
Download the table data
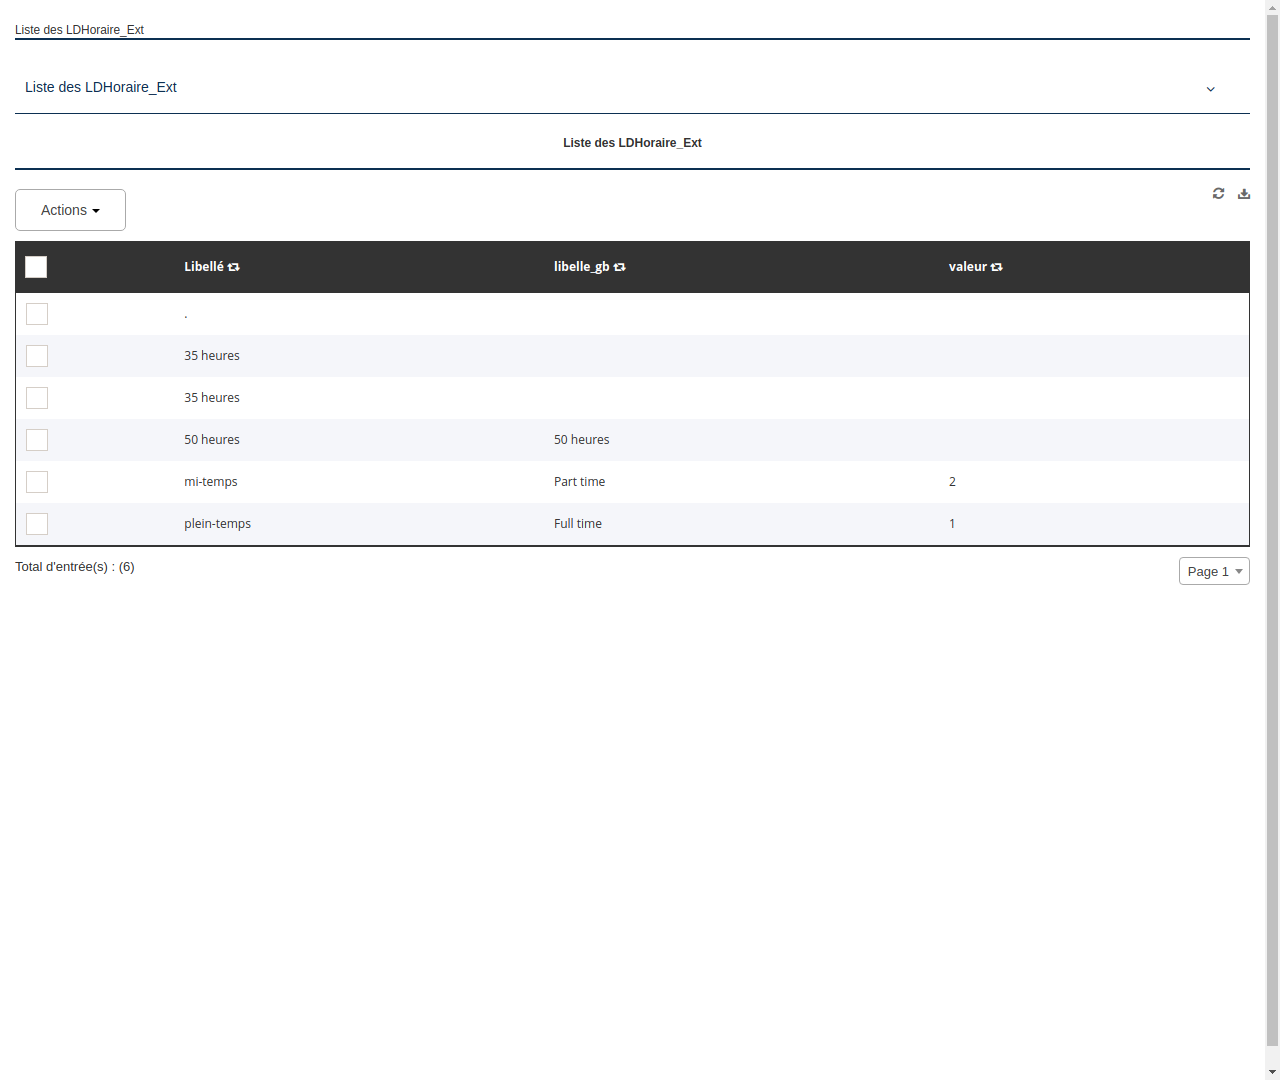click(1244, 193)
